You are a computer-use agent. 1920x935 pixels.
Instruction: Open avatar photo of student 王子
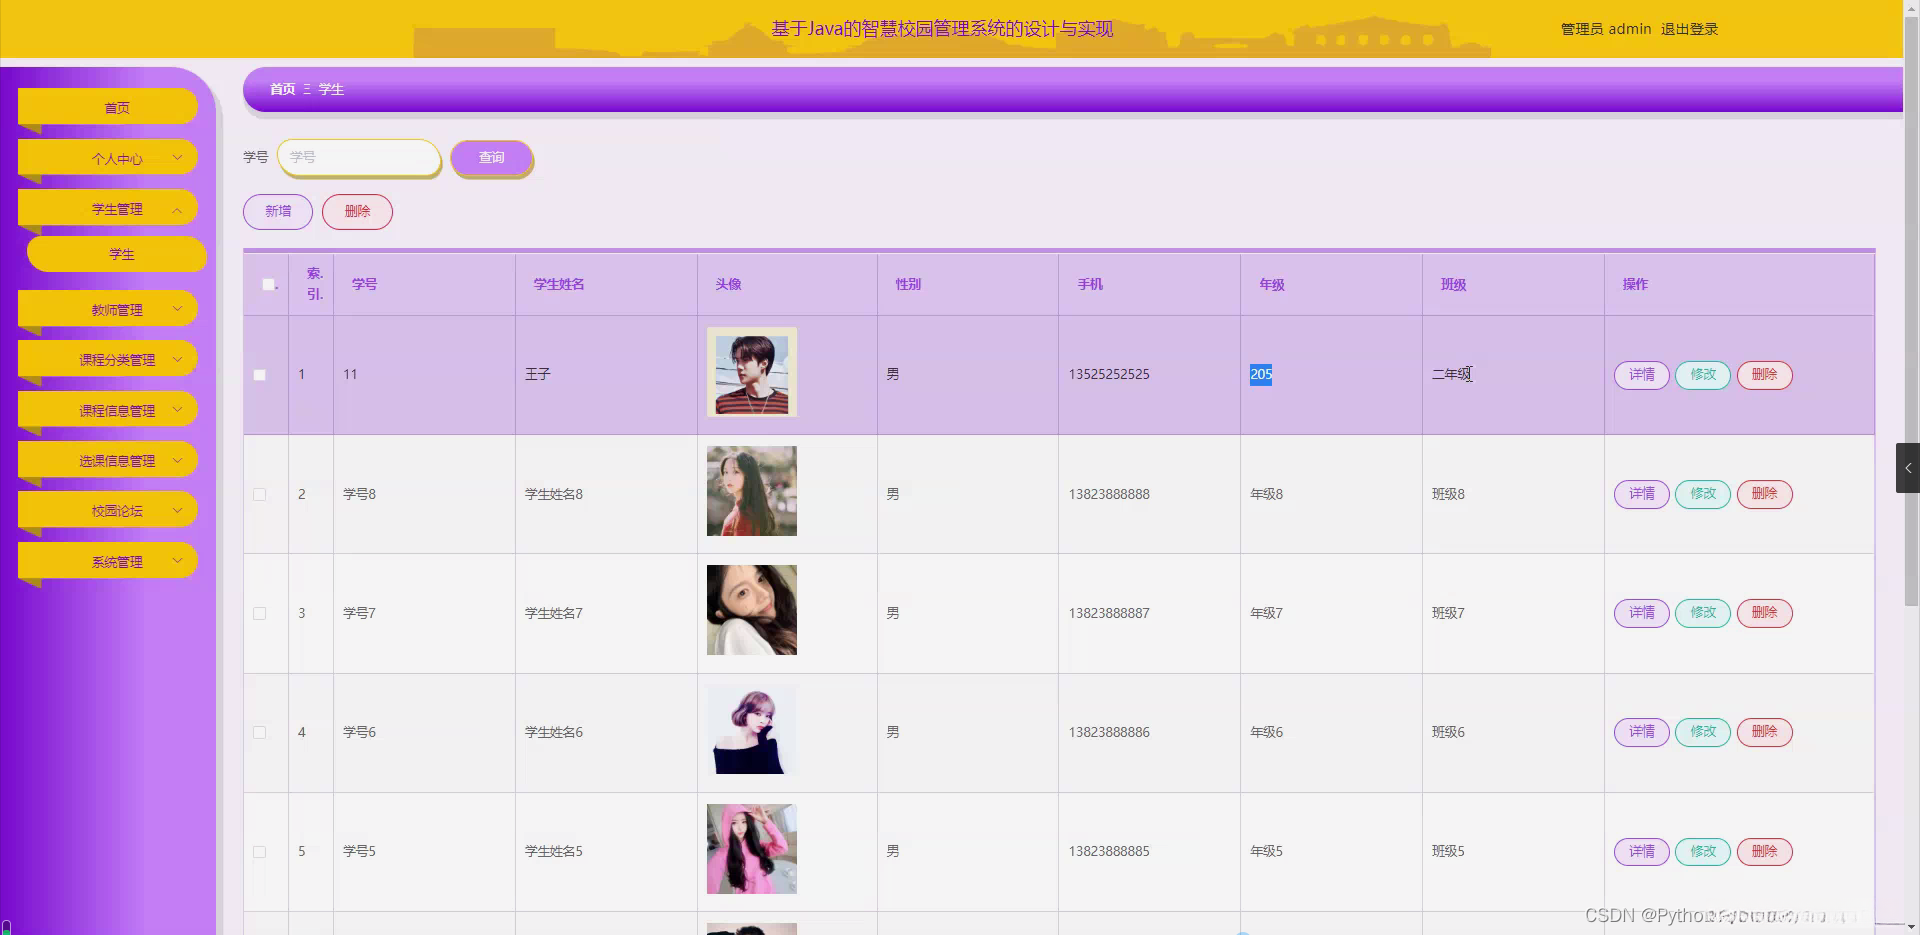[752, 372]
